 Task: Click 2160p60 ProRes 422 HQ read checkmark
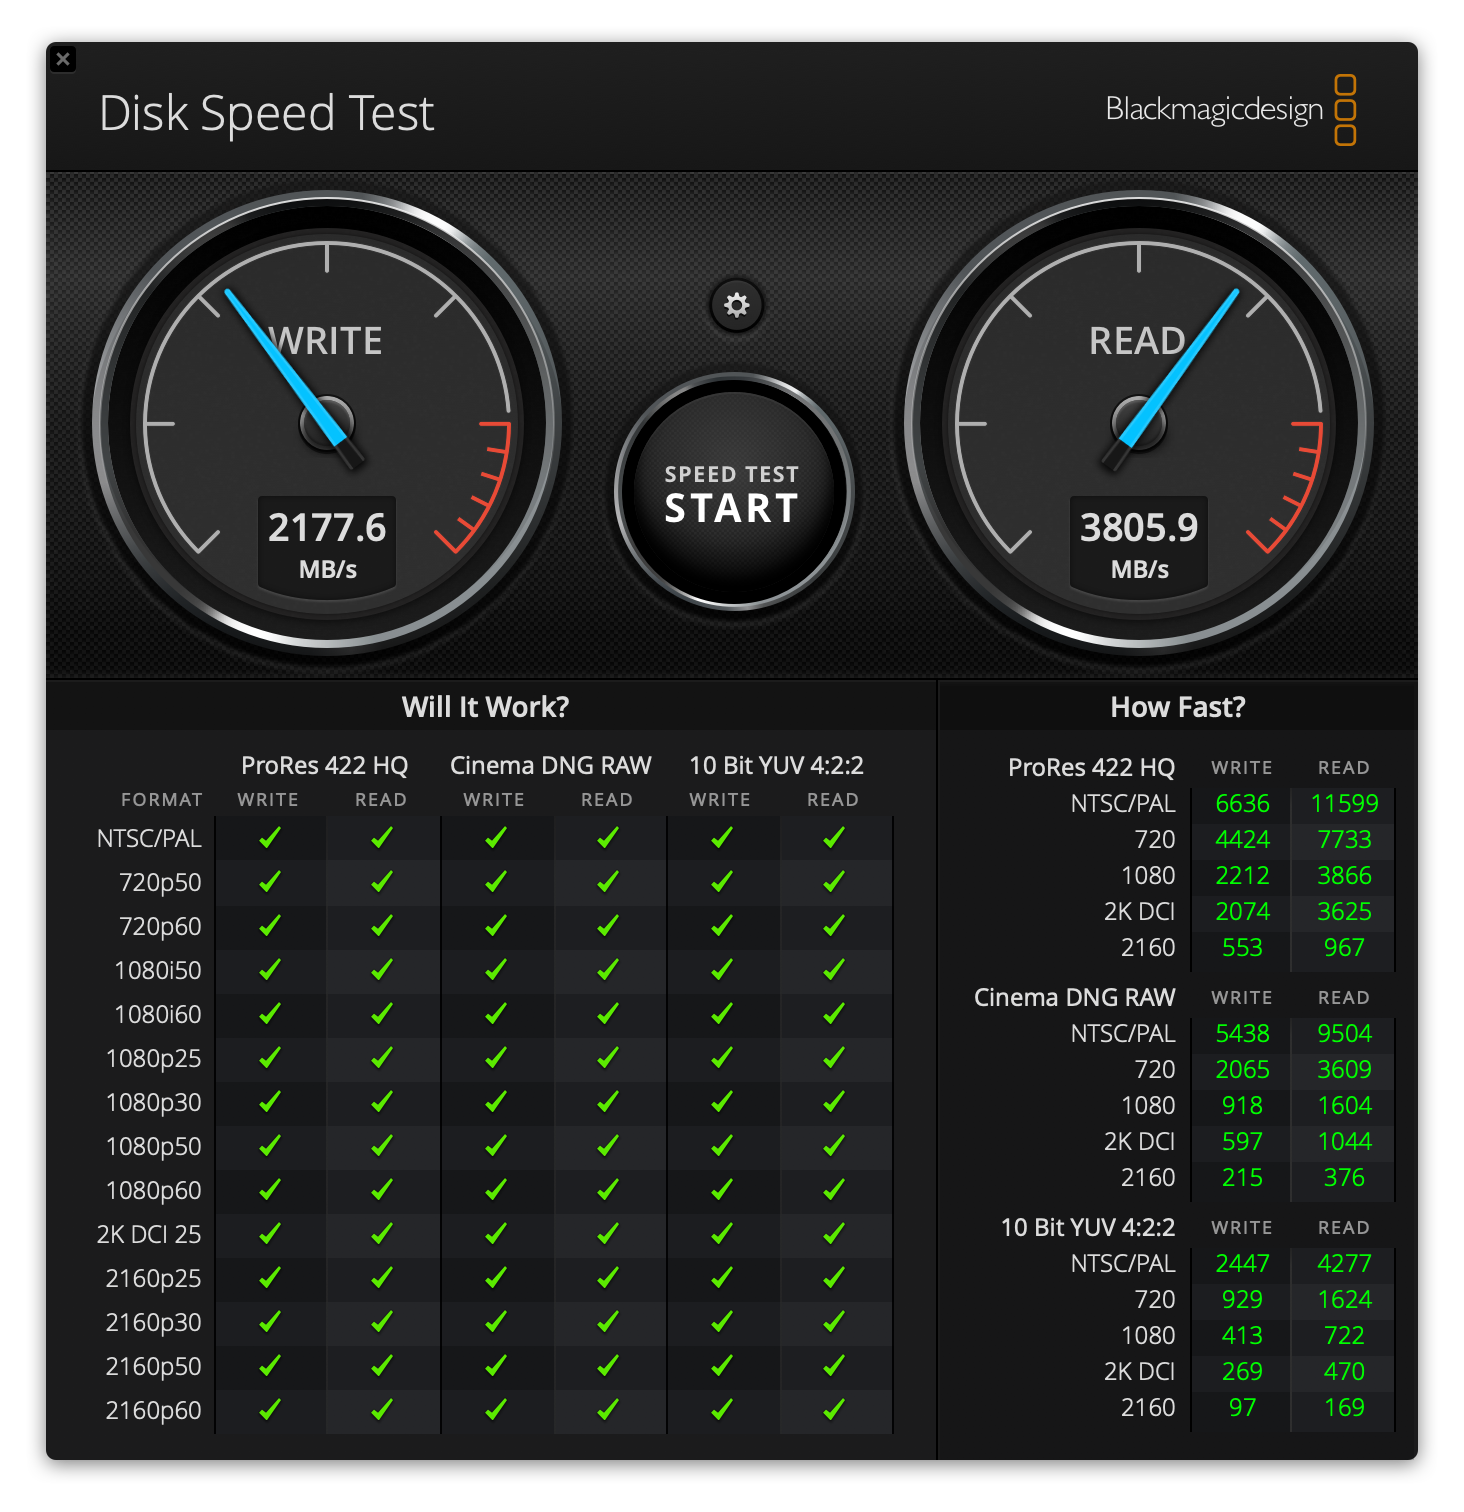click(382, 1410)
